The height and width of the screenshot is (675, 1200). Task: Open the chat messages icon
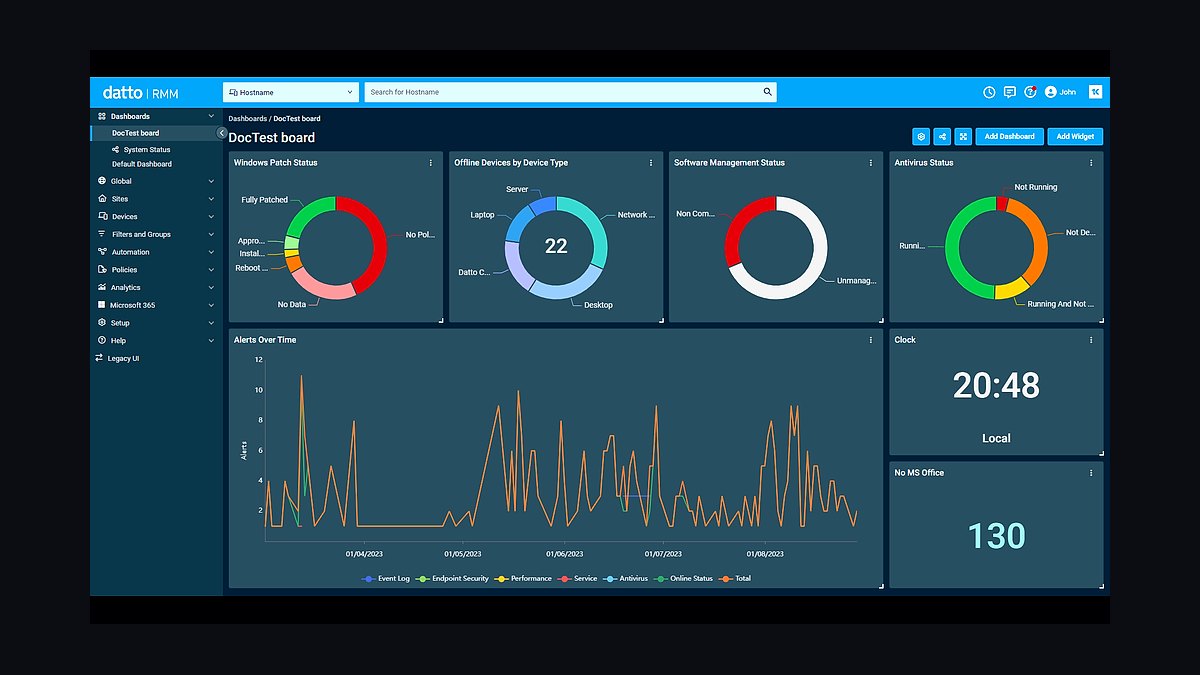(1010, 92)
